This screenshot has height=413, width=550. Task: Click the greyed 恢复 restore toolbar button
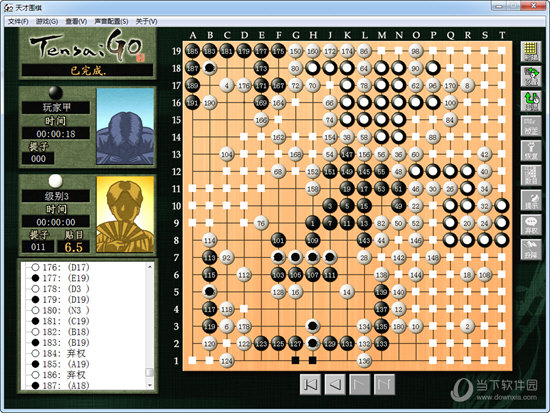coord(531,151)
